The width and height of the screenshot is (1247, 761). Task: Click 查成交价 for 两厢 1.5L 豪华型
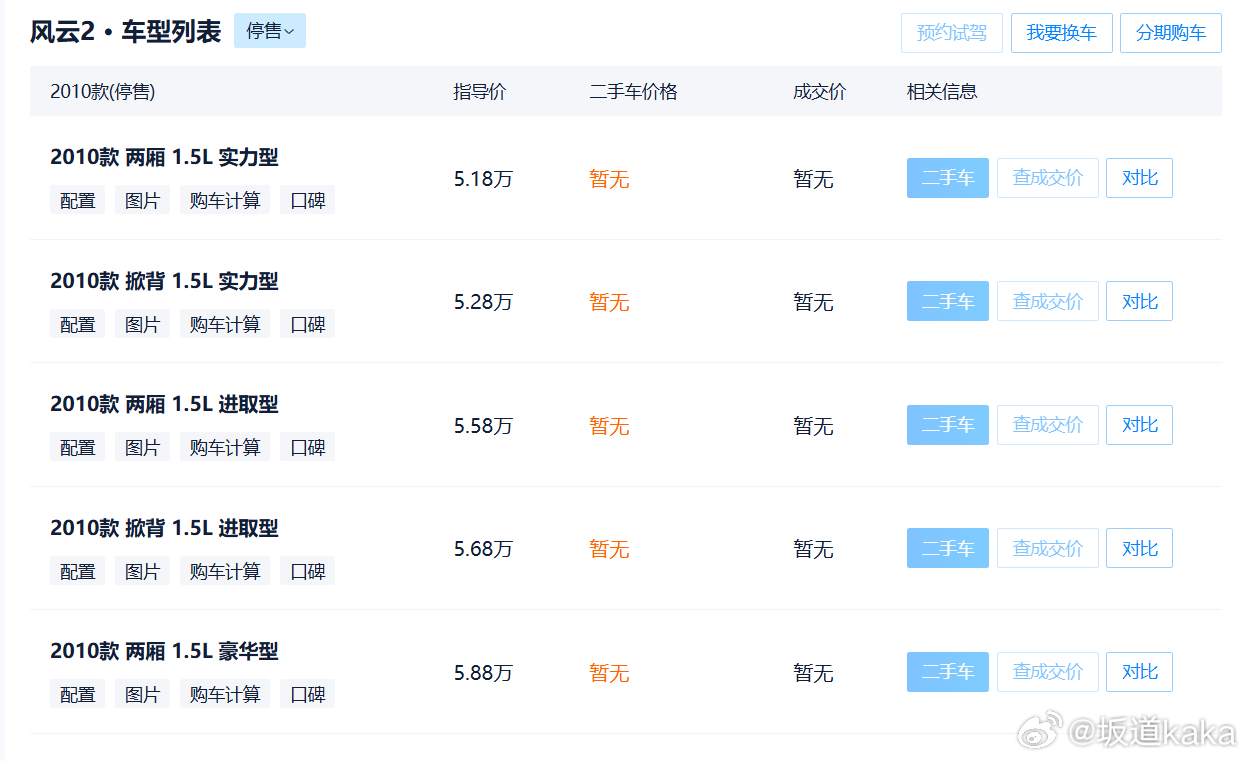tap(1048, 672)
